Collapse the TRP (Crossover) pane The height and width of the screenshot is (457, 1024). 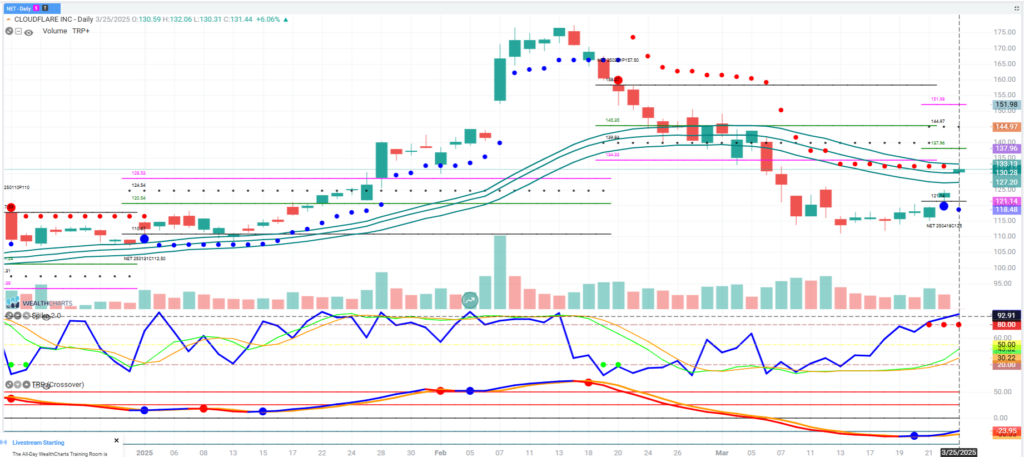(17, 385)
